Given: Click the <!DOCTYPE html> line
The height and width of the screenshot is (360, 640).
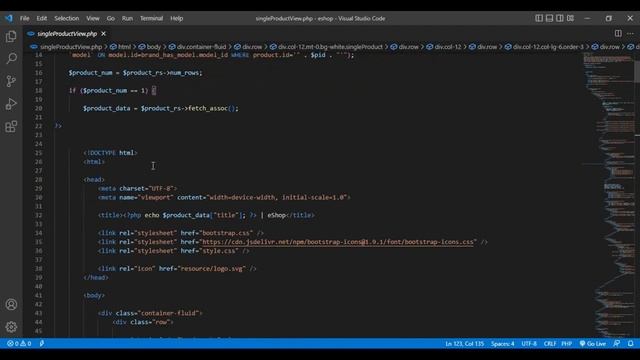Looking at the screenshot, I should click(111, 153).
